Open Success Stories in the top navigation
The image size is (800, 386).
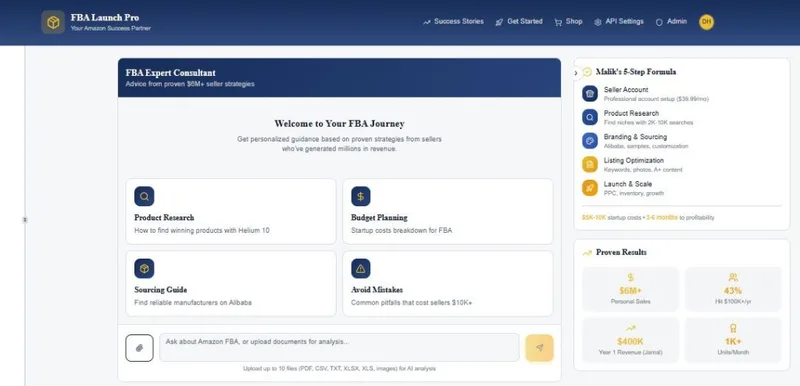click(x=453, y=21)
